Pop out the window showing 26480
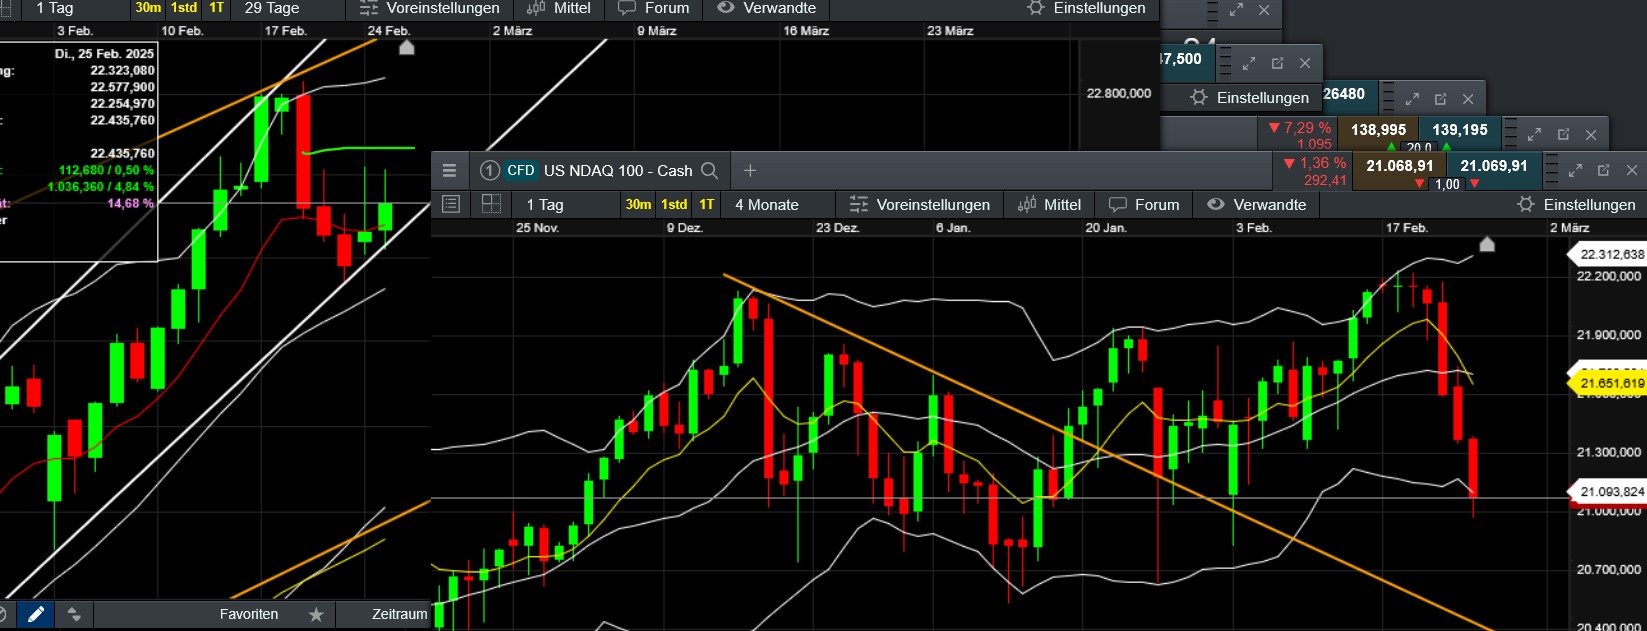Screen dimensions: 1647x631 click(1440, 99)
